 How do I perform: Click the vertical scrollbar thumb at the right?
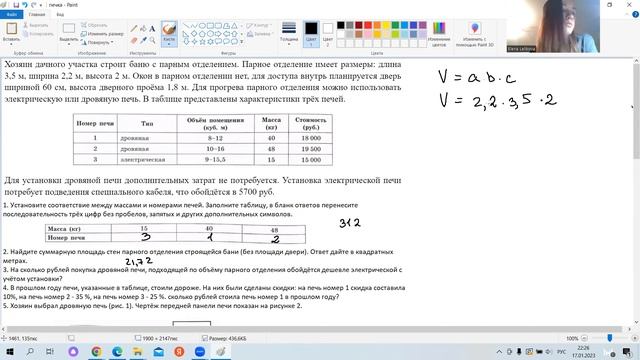point(636,110)
